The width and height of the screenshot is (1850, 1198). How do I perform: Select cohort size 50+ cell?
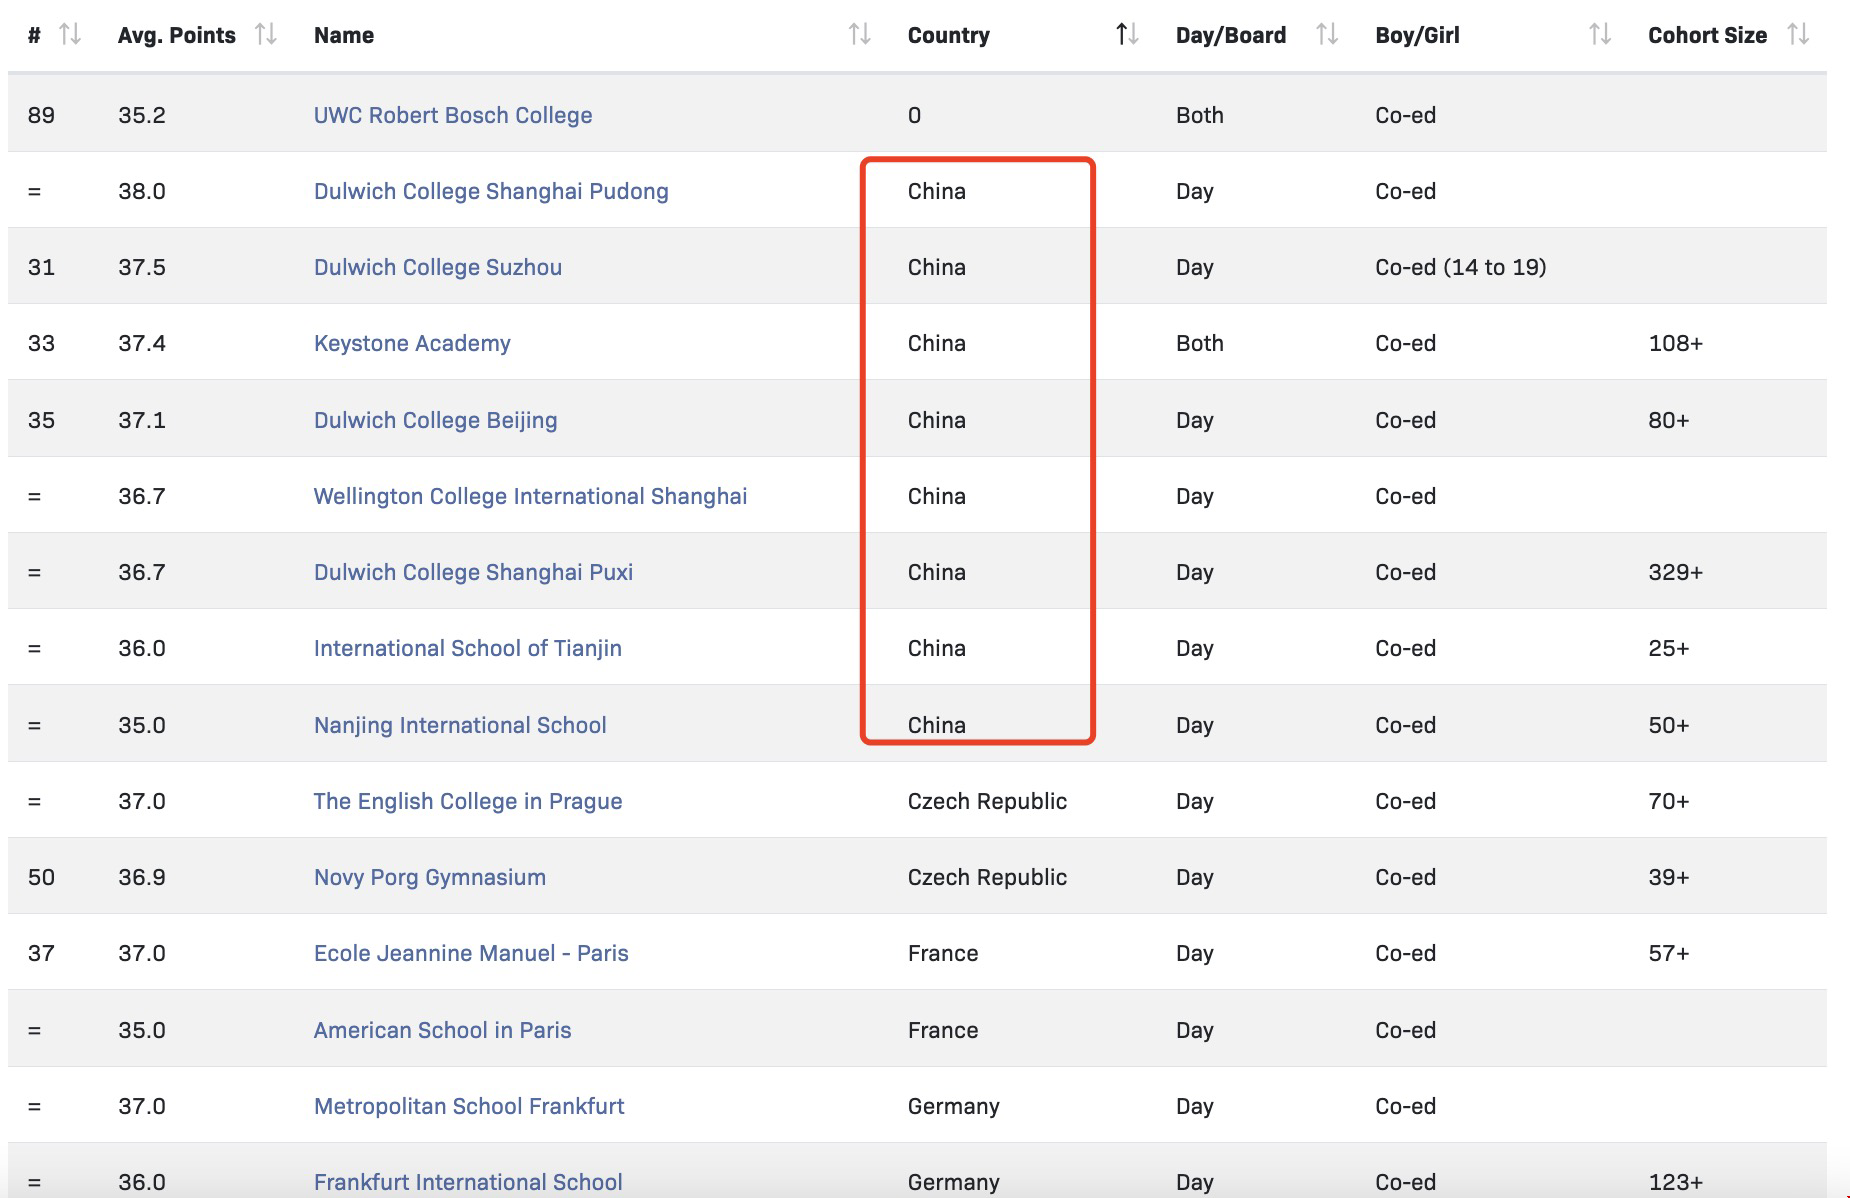1669,725
